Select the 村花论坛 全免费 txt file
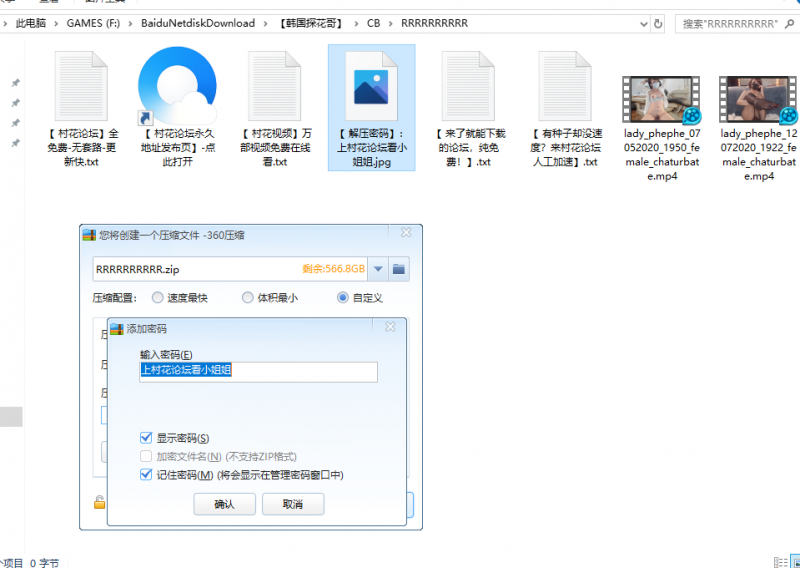This screenshot has width=800, height=568. coord(84,87)
